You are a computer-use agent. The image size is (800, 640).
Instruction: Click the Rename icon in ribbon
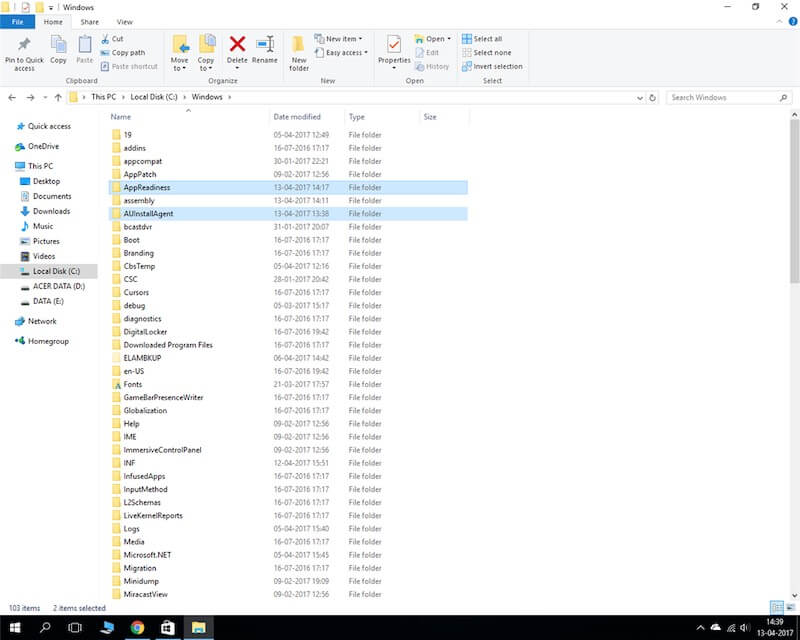tap(265, 44)
